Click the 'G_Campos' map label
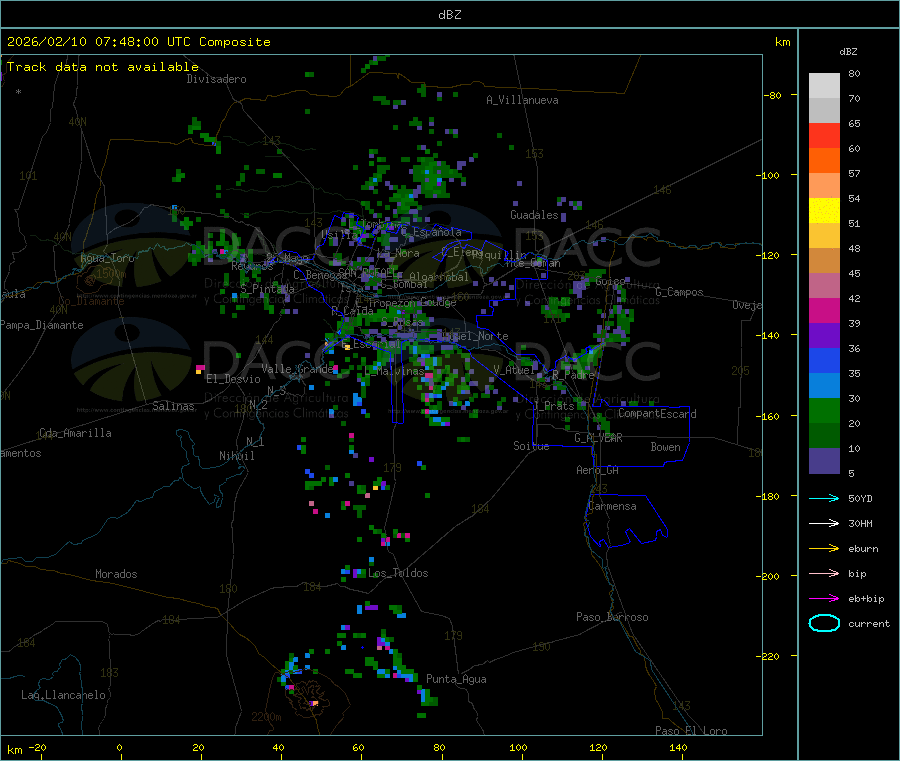Viewport: 900px width, 761px height. (679, 292)
